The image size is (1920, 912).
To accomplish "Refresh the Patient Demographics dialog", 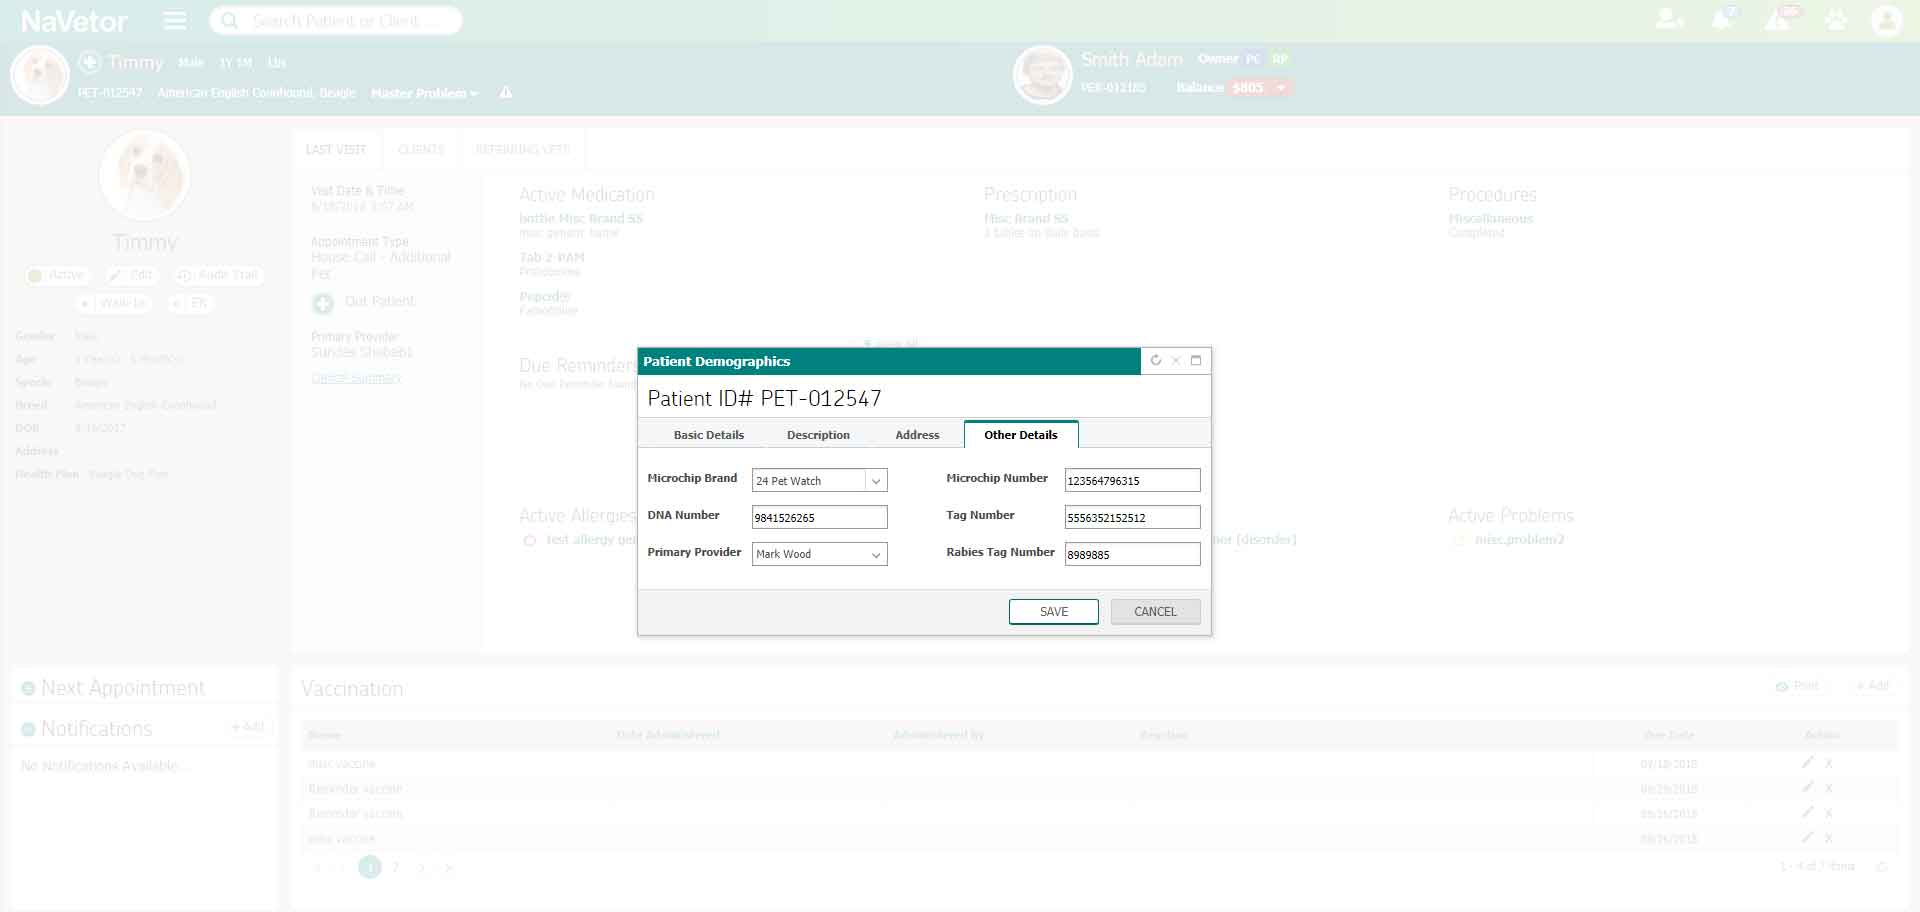I will [x=1156, y=360].
